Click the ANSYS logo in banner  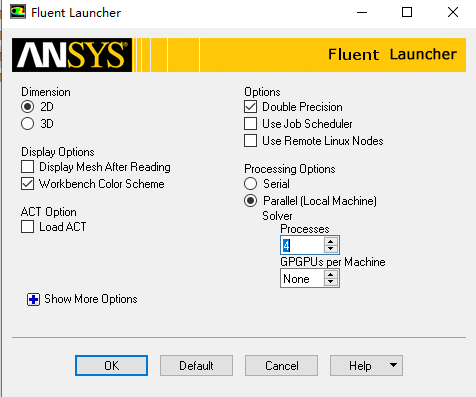72,55
